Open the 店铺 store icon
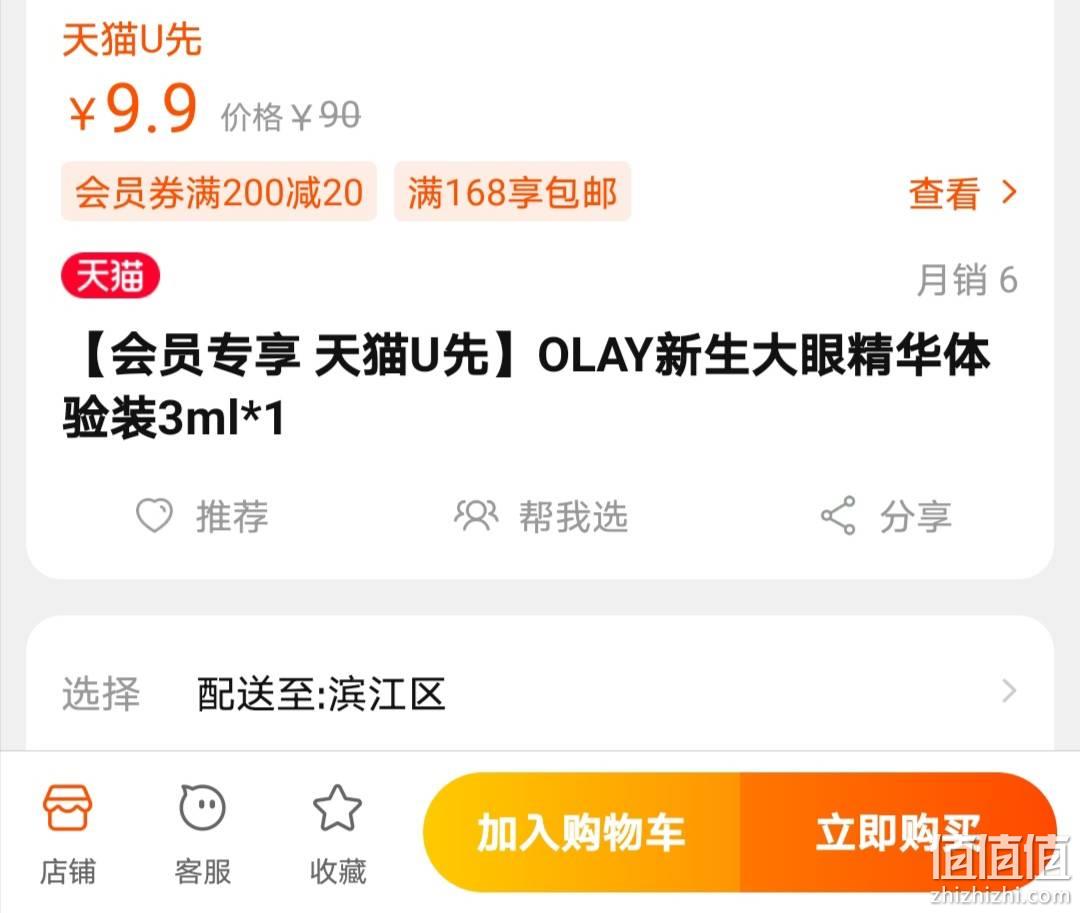This screenshot has height=913, width=1080. 67,808
